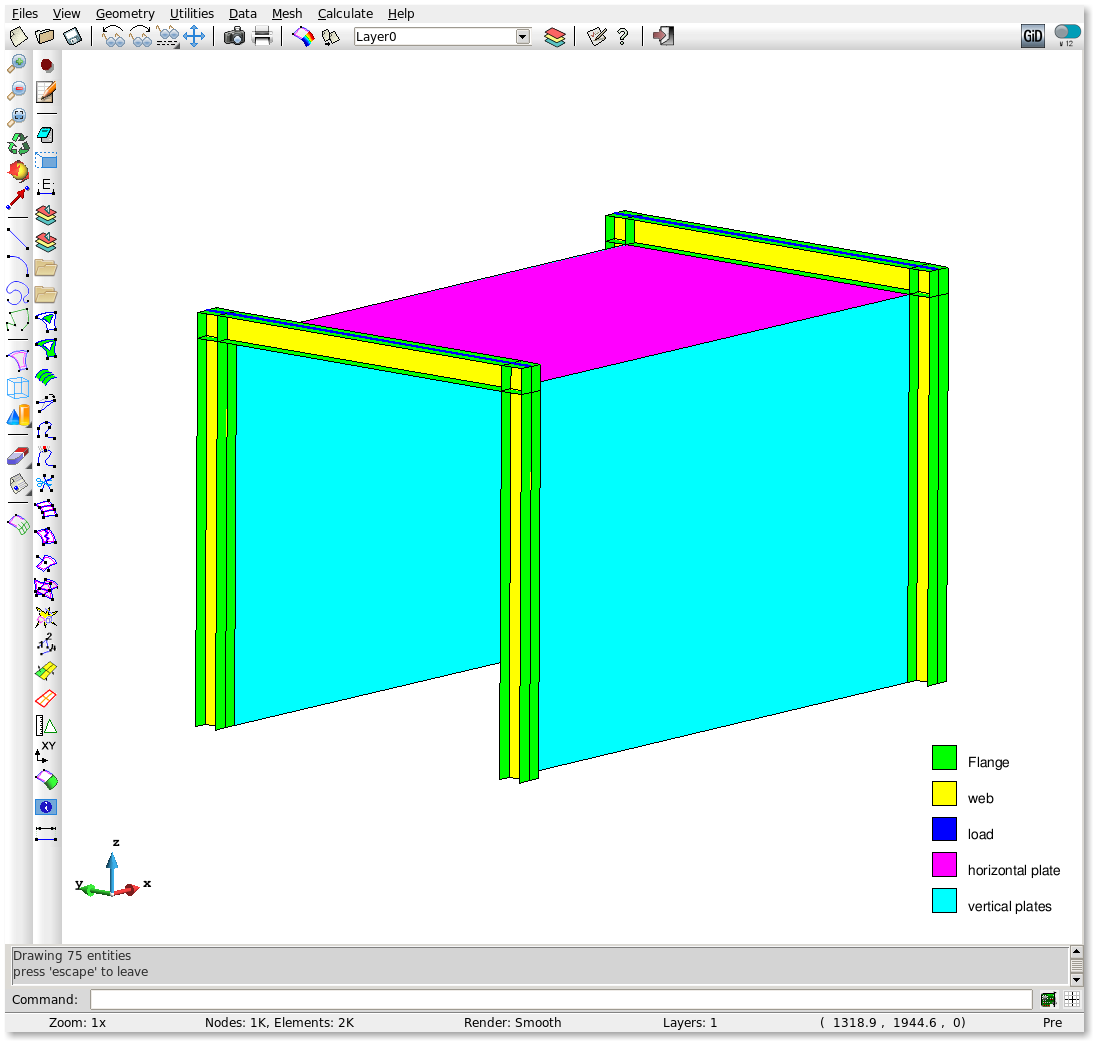Click the blue info icon in sidebar
The image size is (1093, 1041).
pyautogui.click(x=46, y=806)
